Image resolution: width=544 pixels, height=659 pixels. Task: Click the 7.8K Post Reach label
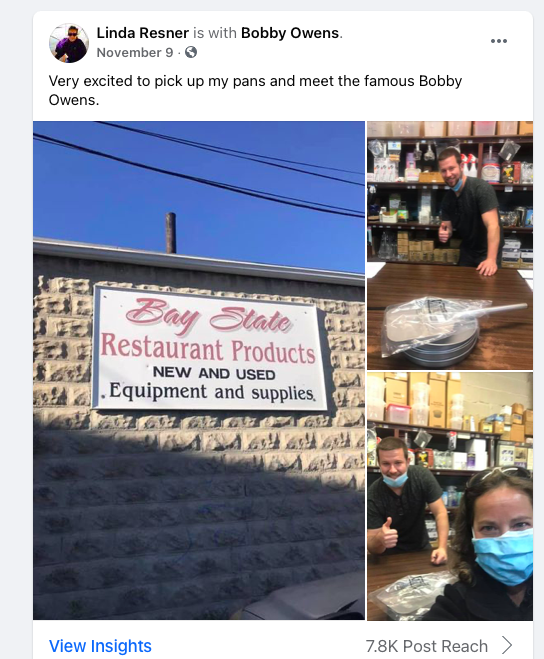427,646
